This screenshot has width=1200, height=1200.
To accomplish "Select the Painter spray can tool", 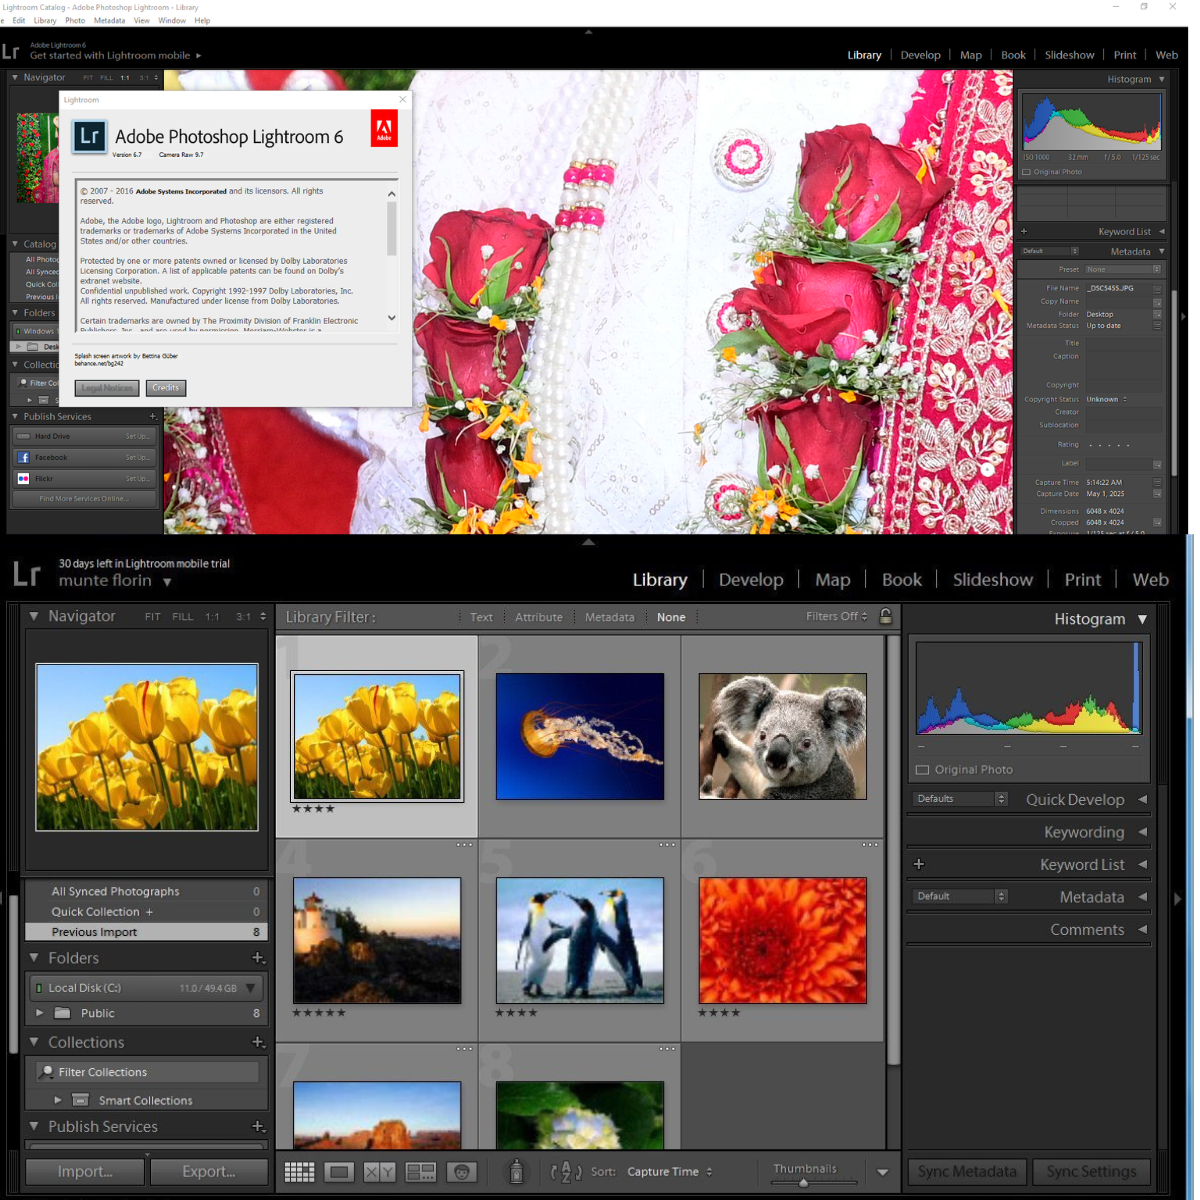I will [516, 1172].
